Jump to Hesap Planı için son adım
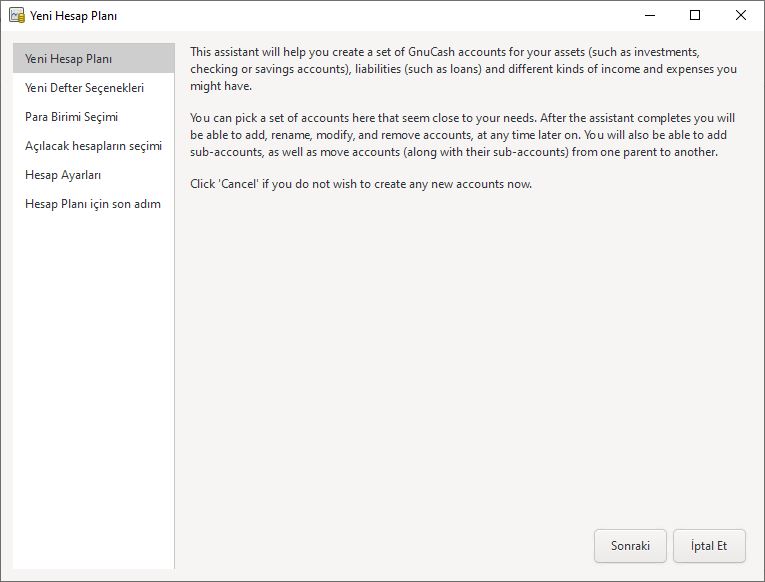Image resolution: width=765 pixels, height=582 pixels. 94,204
